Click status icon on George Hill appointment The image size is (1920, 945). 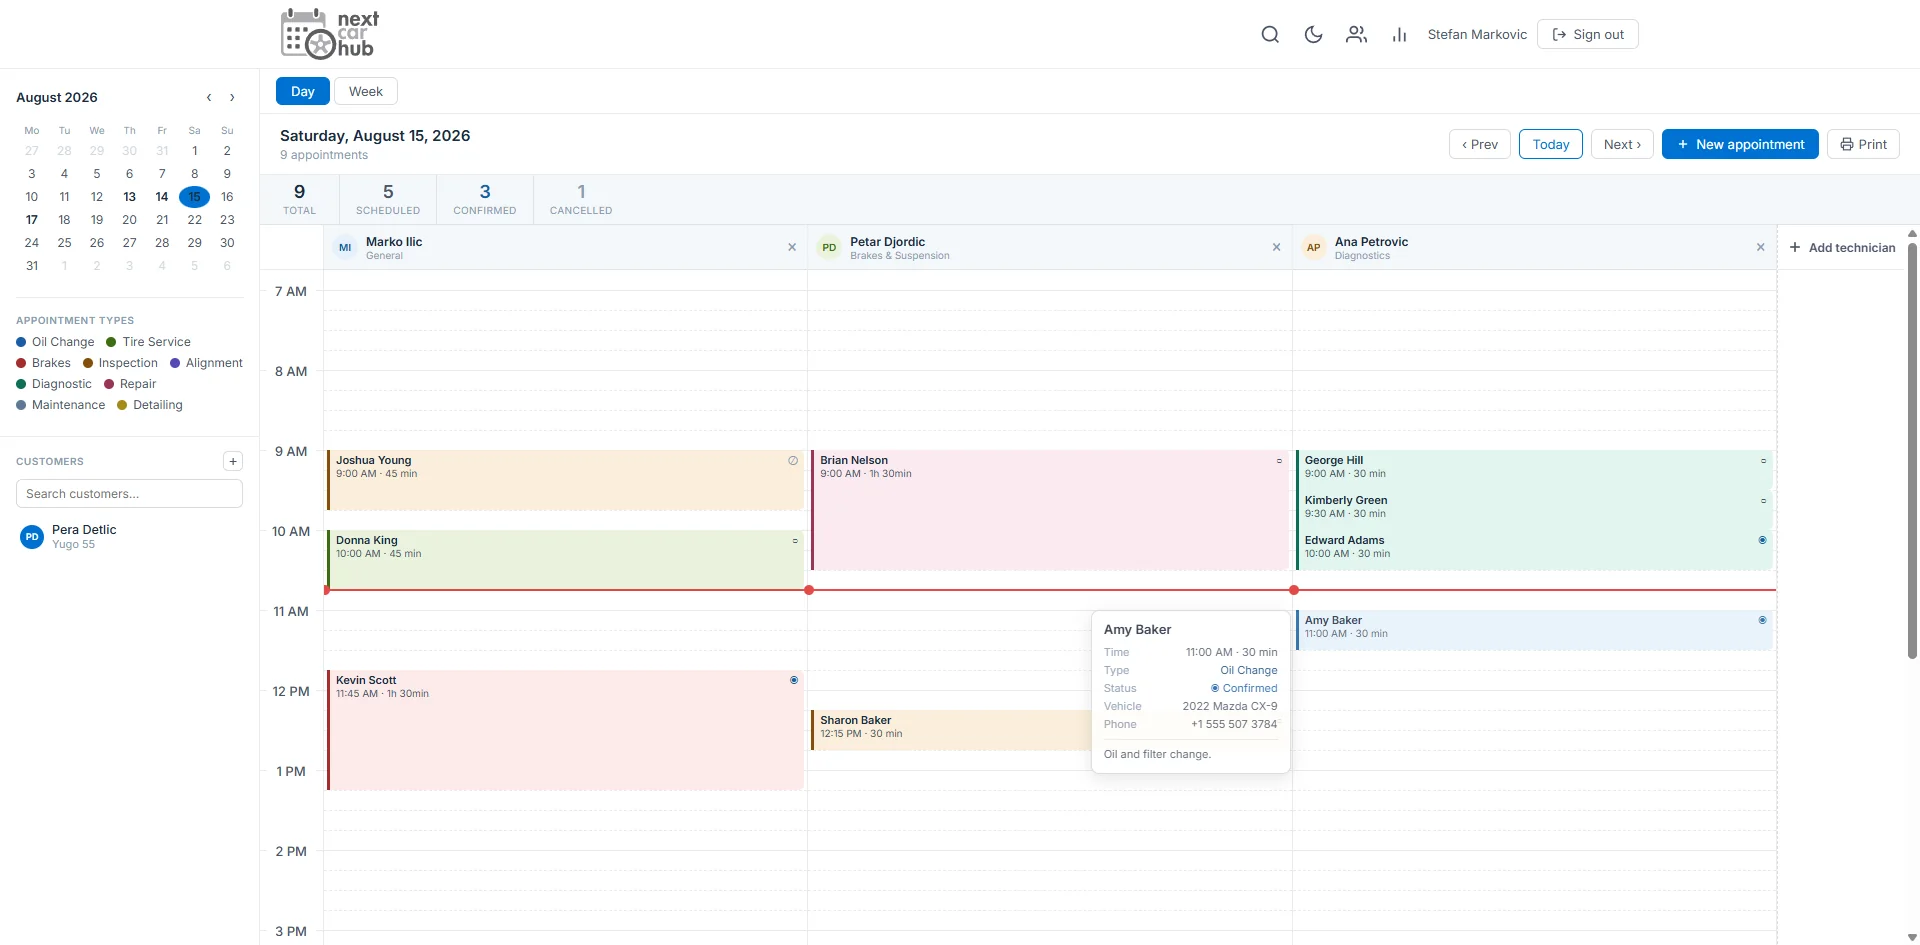(1763, 461)
